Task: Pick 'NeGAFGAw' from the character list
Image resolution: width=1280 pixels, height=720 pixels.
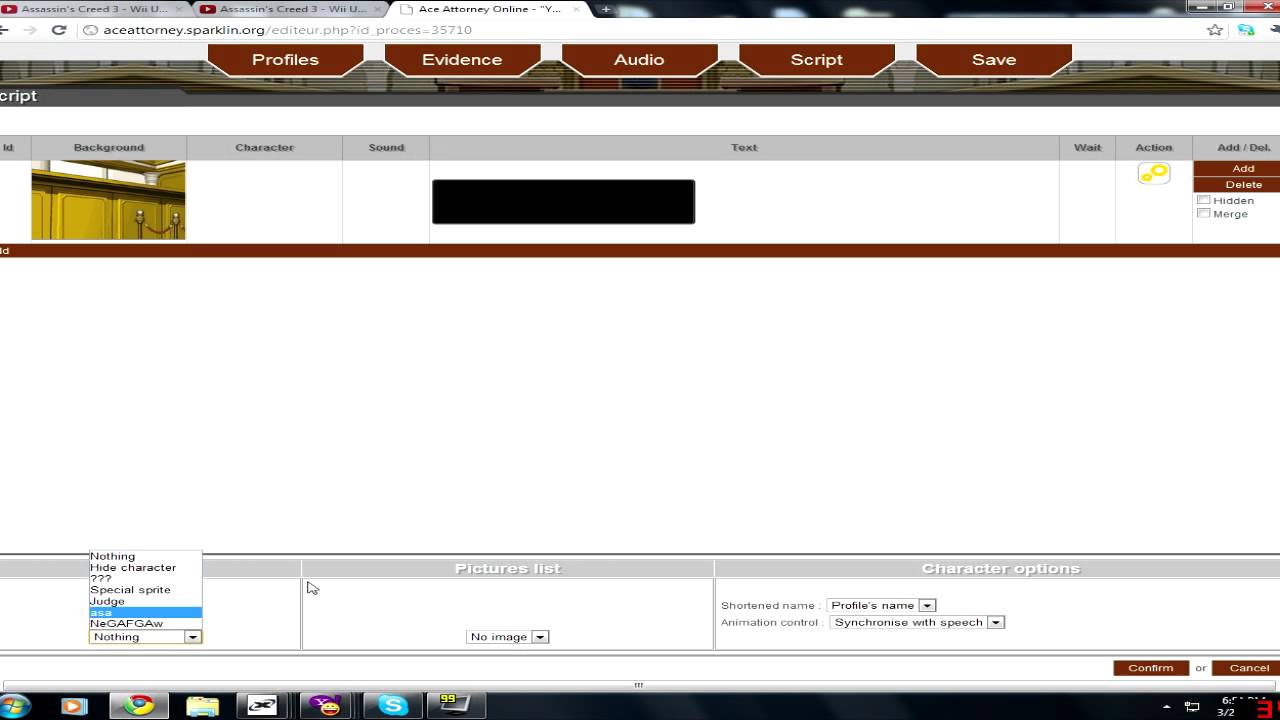Action: (145, 623)
